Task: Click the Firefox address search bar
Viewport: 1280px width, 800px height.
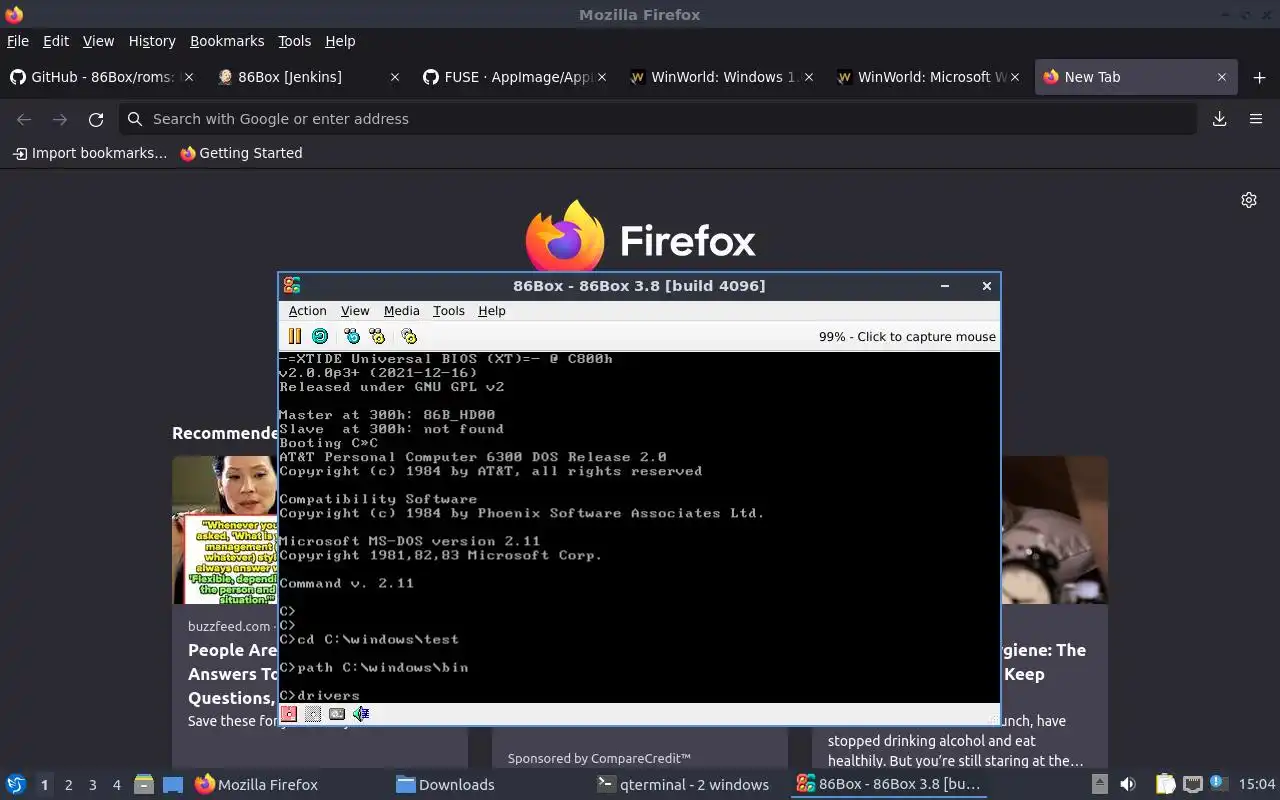Action: pos(658,119)
